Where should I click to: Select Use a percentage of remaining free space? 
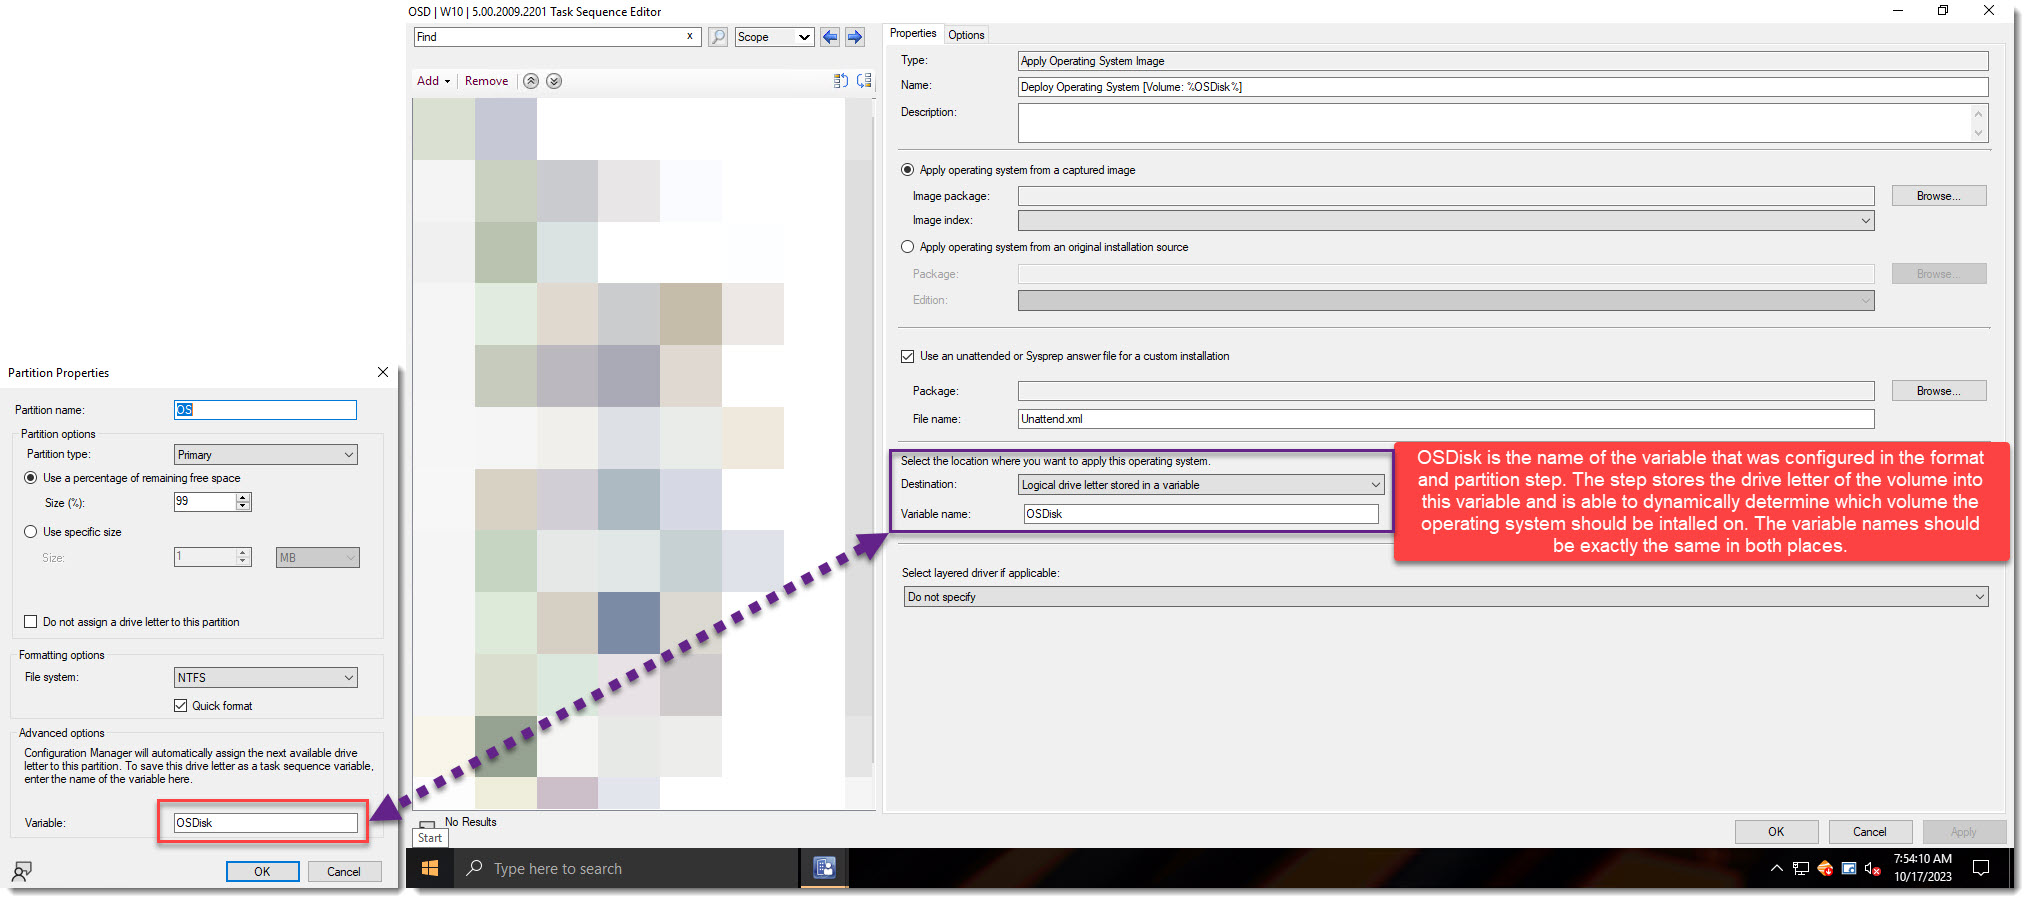[30, 478]
